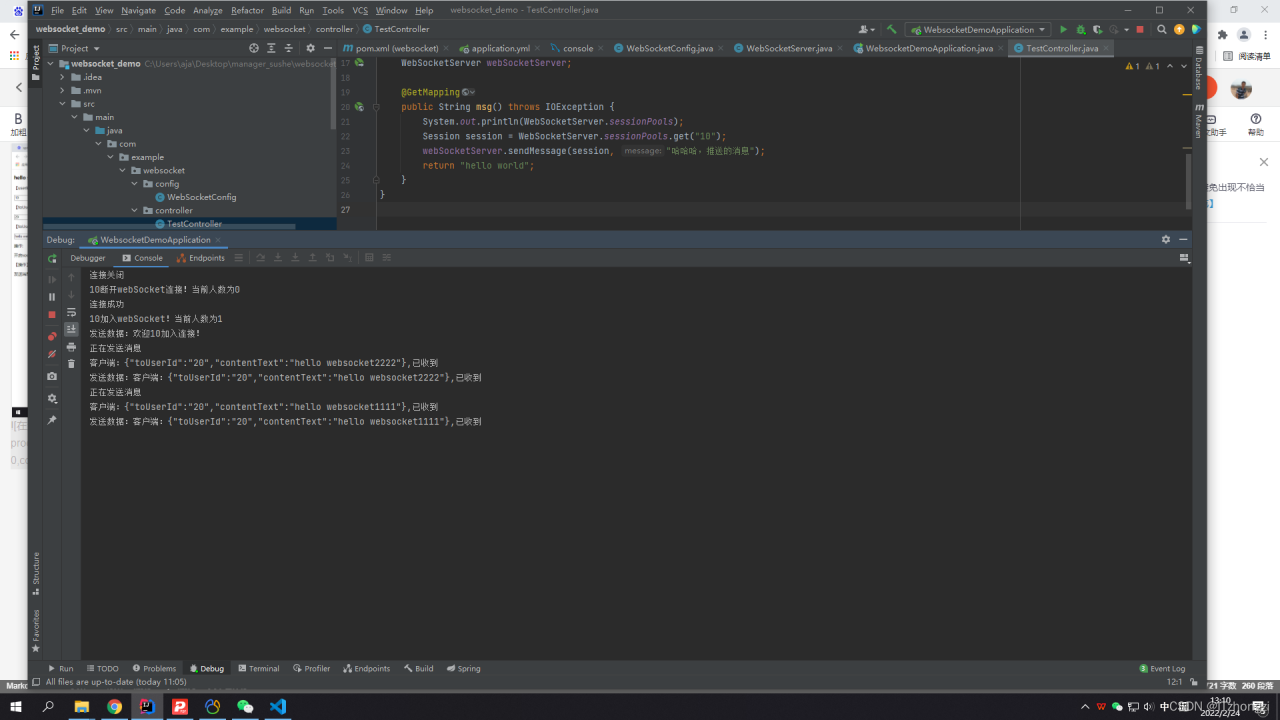The width and height of the screenshot is (1280, 720).
Task: Click the View Breakpoints red circles icon
Action: [52, 337]
